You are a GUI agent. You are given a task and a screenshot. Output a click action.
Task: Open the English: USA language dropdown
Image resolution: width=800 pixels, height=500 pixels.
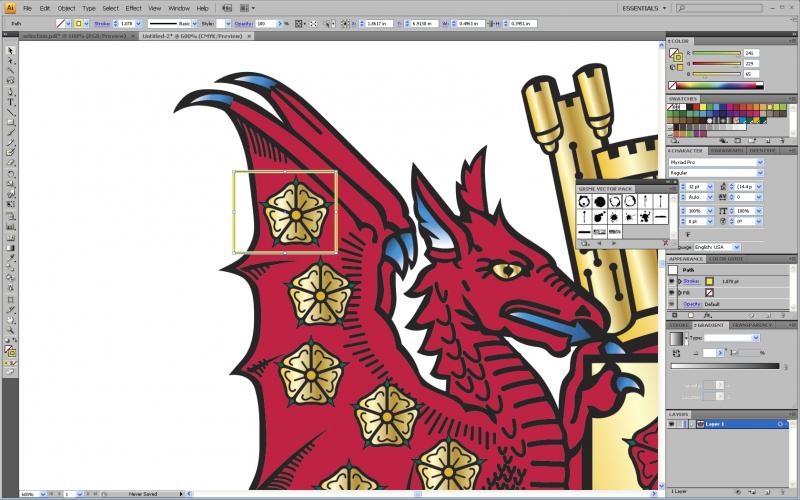coord(737,247)
